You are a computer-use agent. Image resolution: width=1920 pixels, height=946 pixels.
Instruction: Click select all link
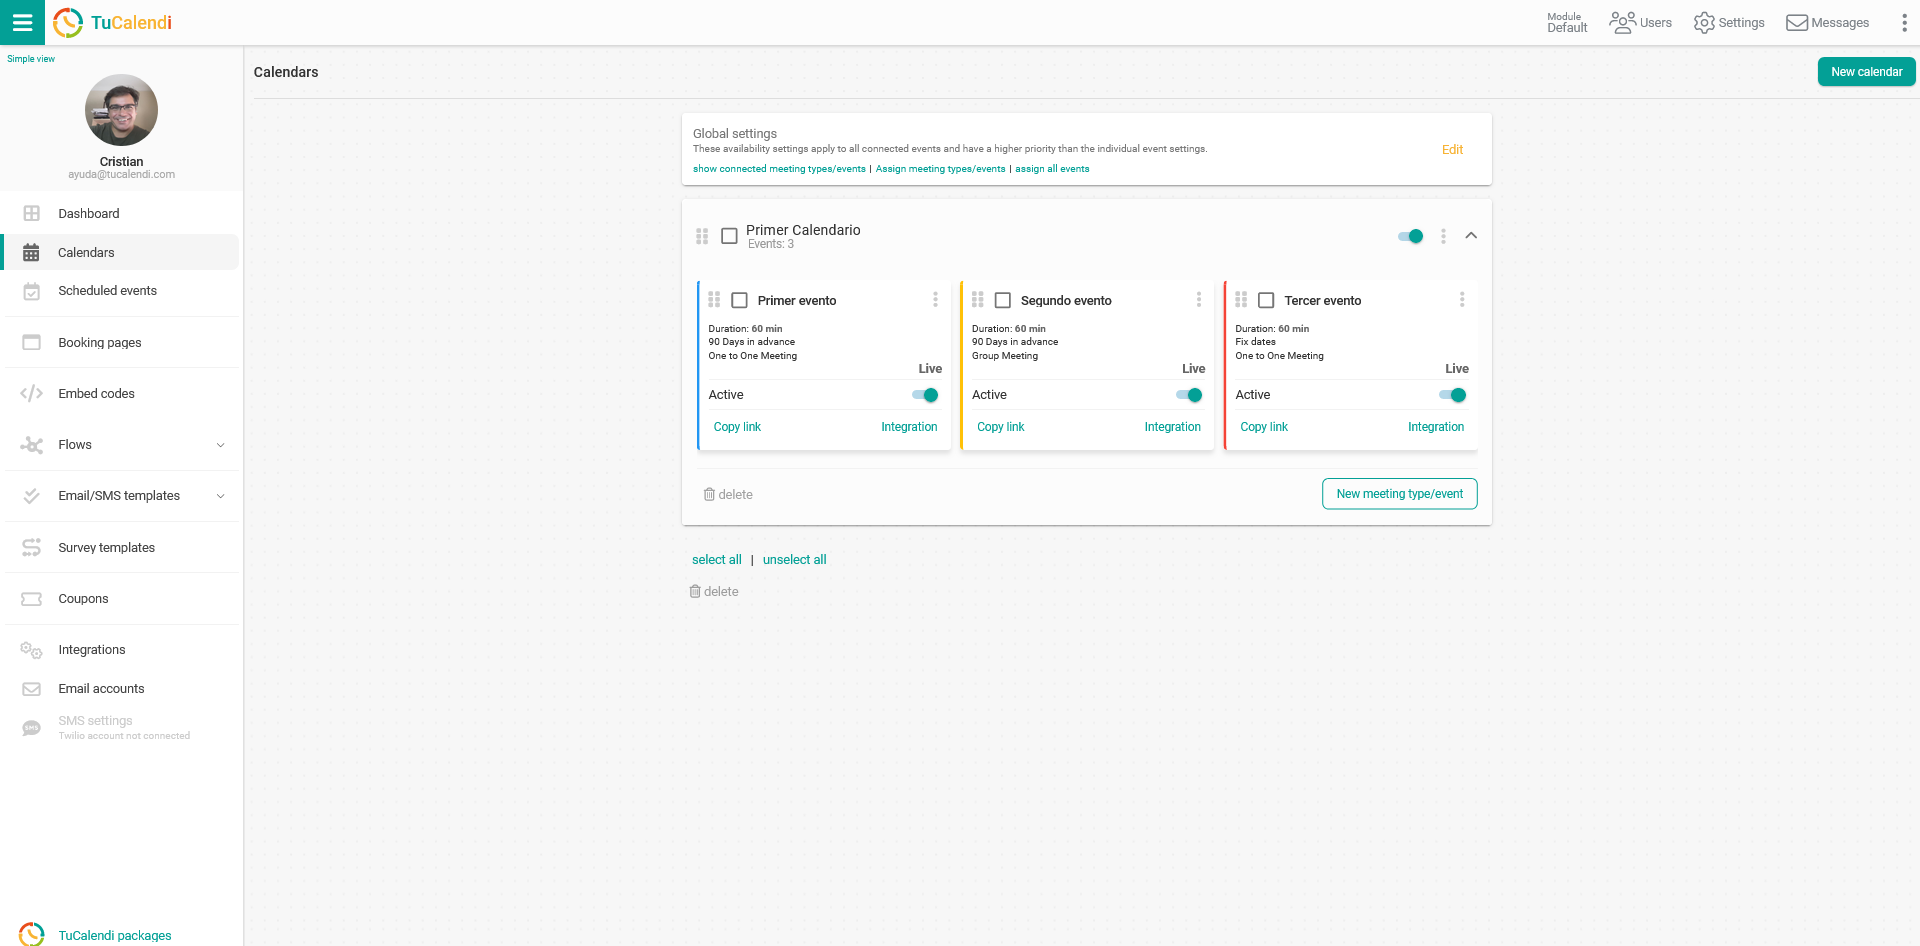tap(717, 560)
